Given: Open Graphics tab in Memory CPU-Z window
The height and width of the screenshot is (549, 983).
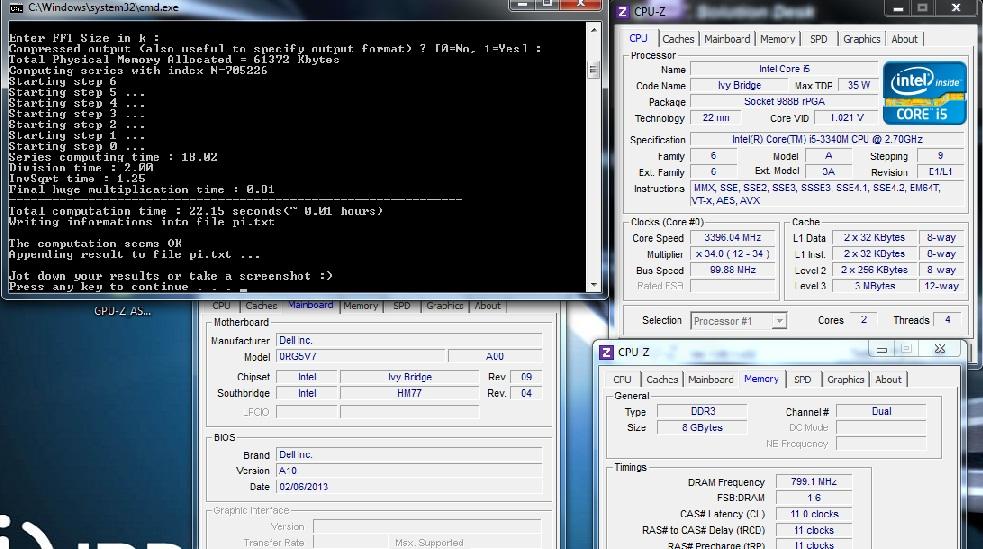Looking at the screenshot, I should 845,379.
